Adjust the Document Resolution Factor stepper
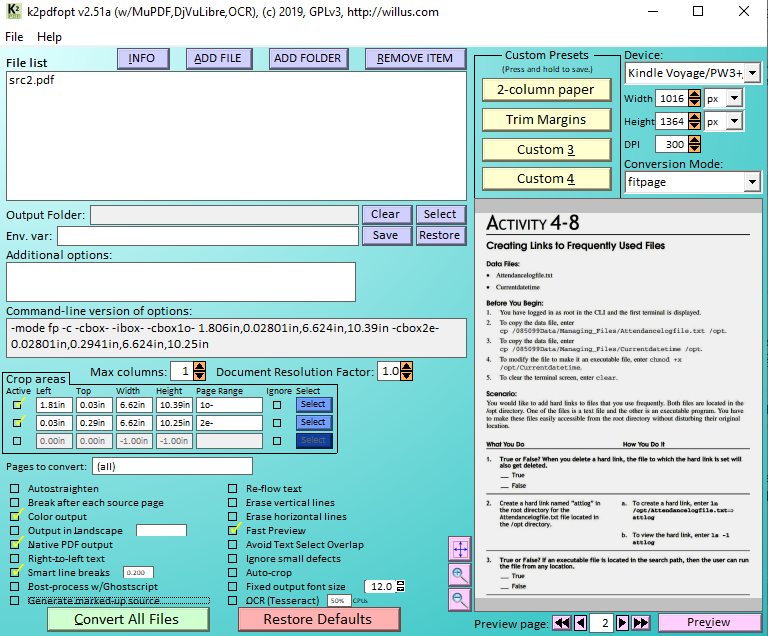The image size is (768, 636). coord(407,371)
